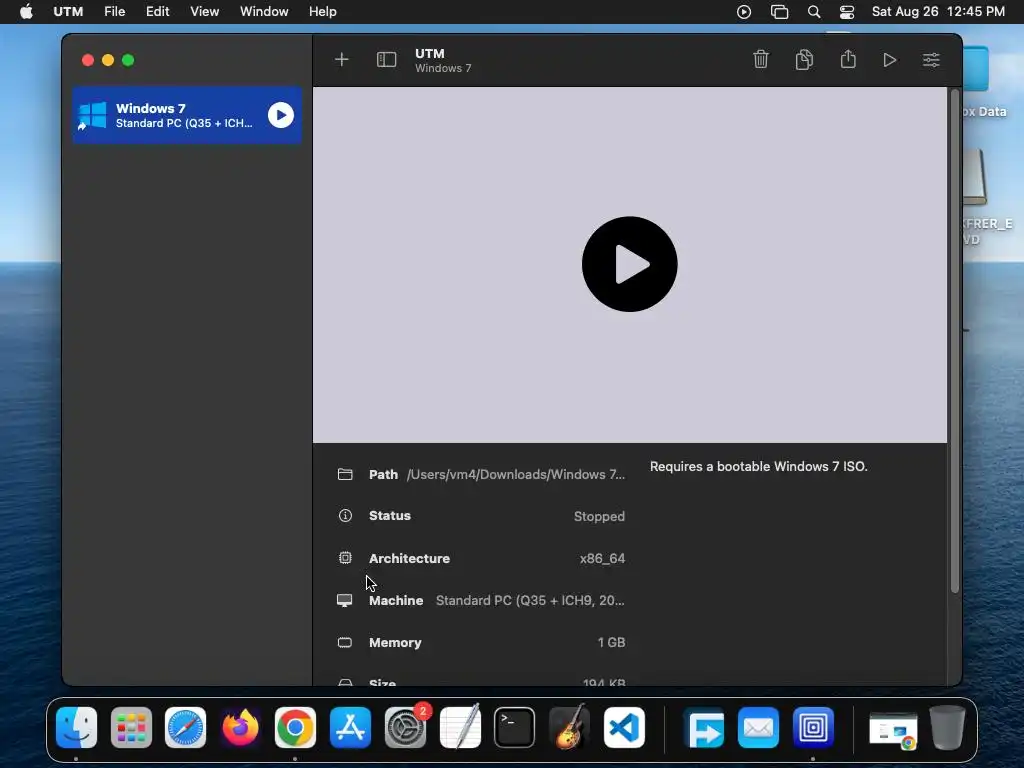This screenshot has height=768, width=1024.
Task: Launch Safari from the Dock
Action: (185, 728)
